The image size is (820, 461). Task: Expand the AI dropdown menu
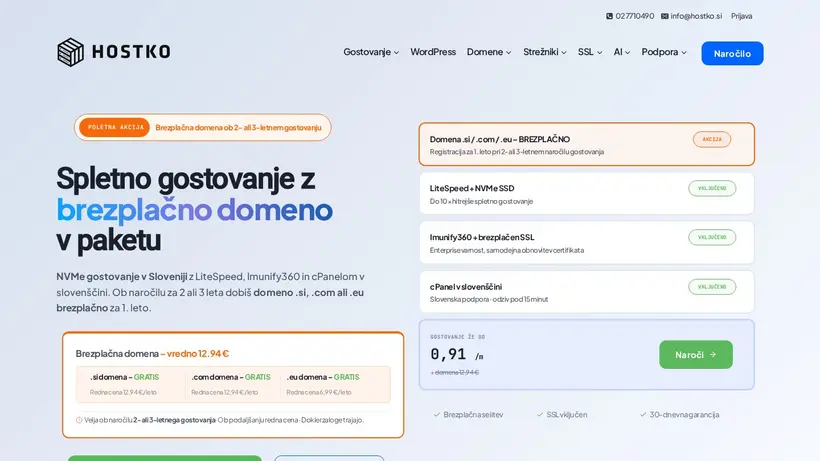click(621, 52)
